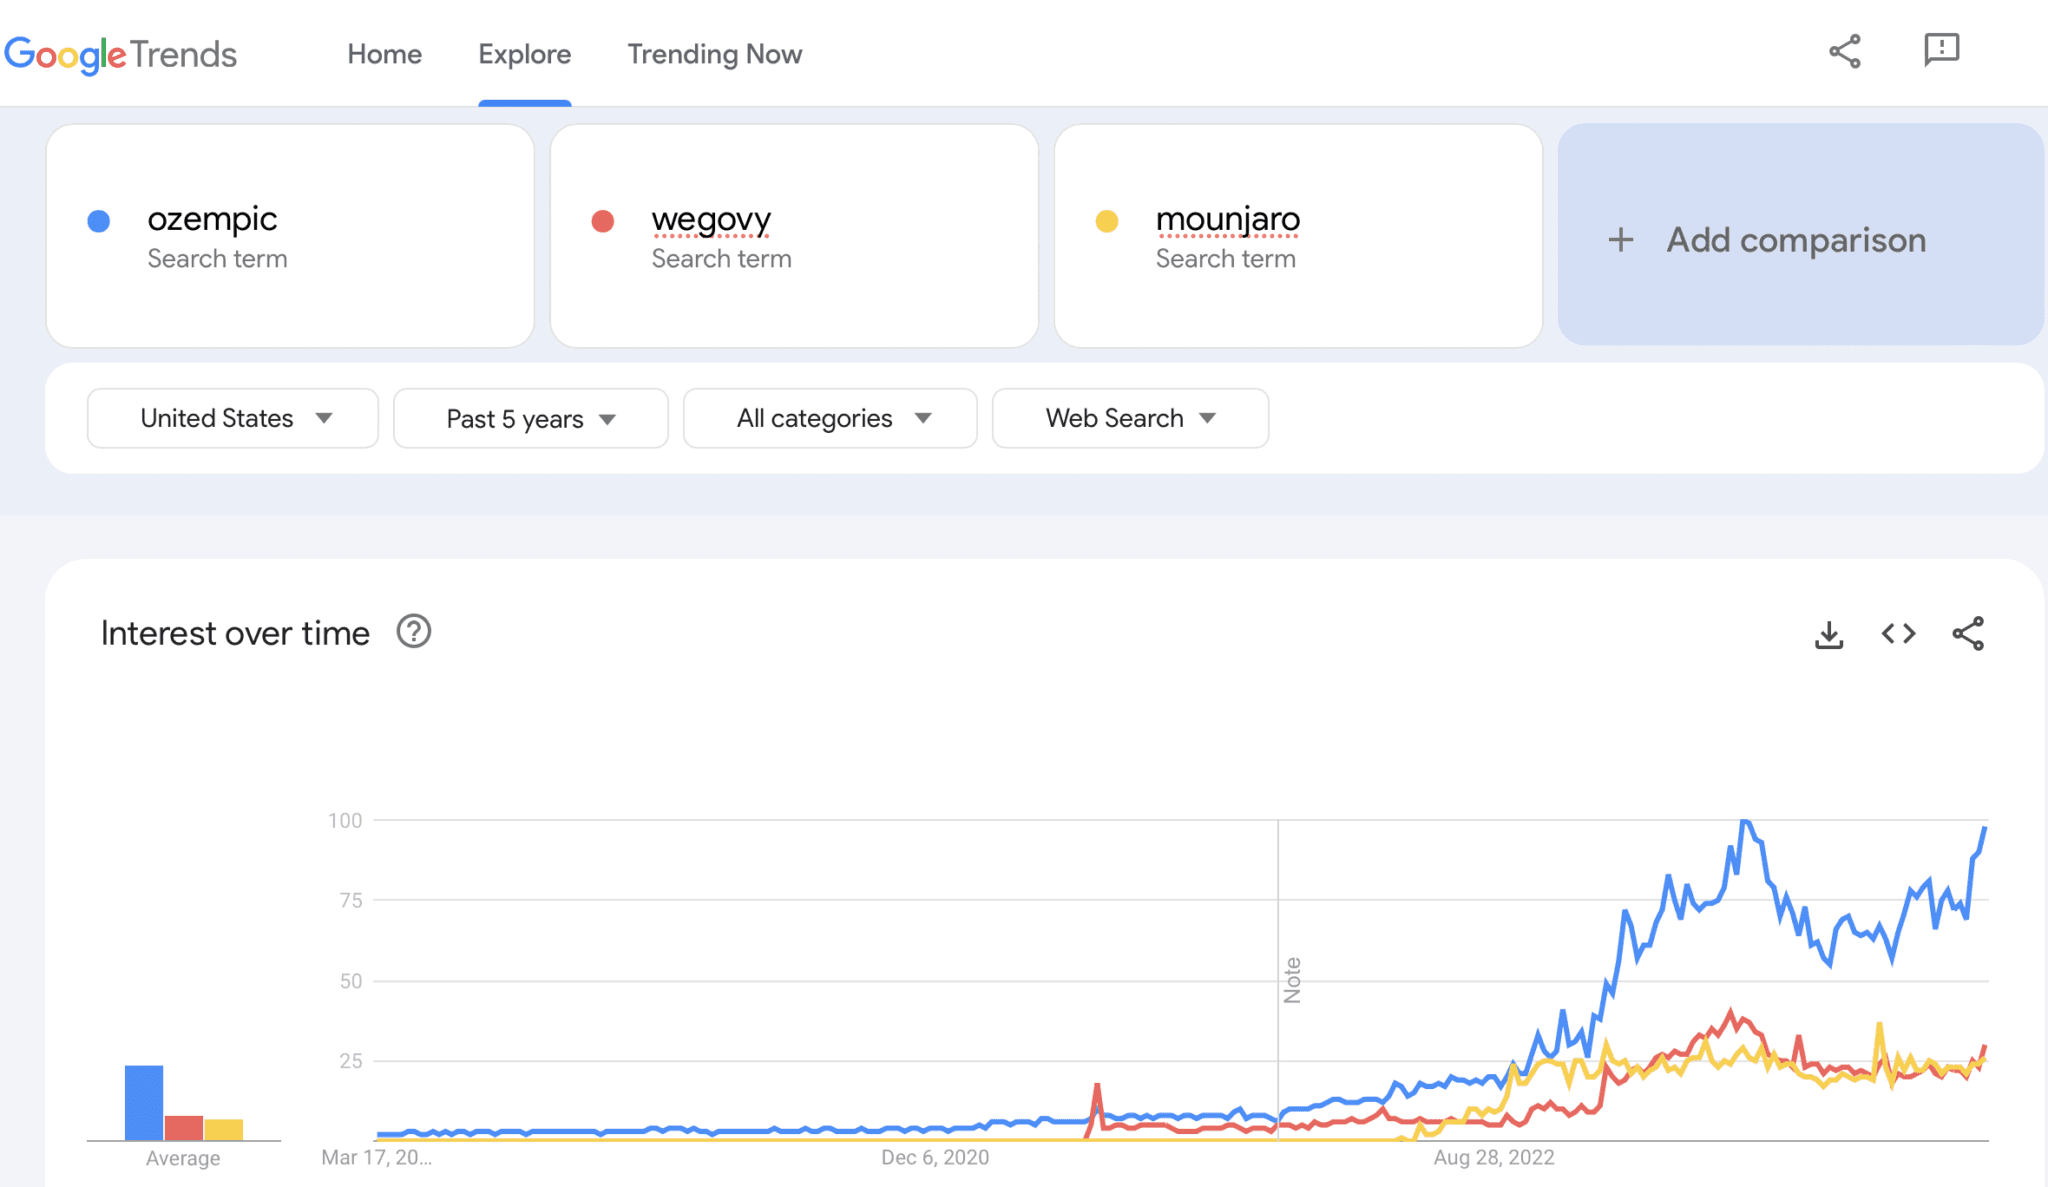Click the share icon in top header
The image size is (2048, 1187).
pyautogui.click(x=1844, y=52)
